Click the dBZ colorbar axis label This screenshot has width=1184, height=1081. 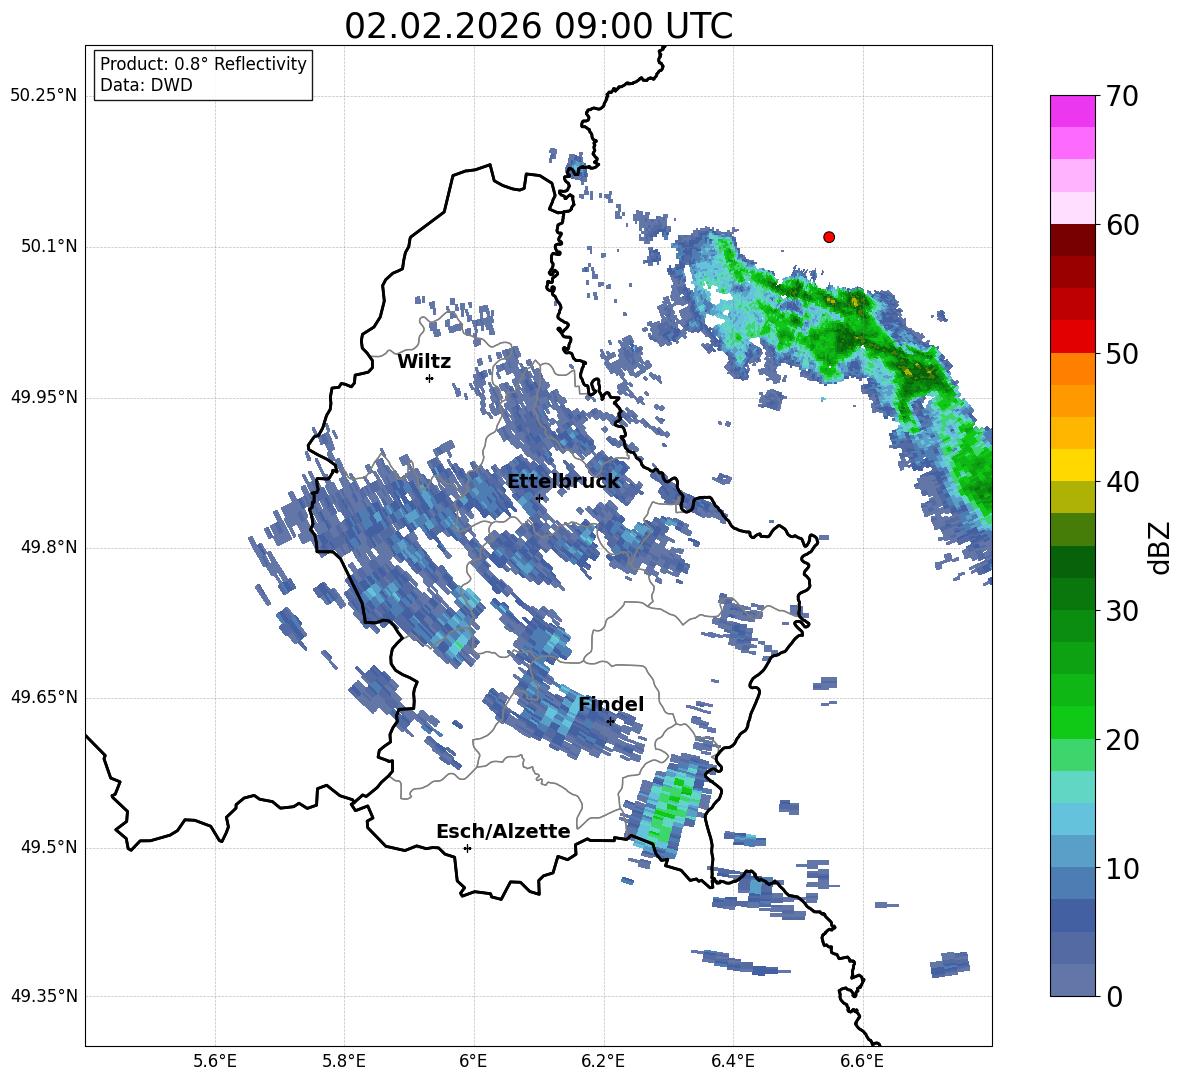pyautogui.click(x=1158, y=547)
